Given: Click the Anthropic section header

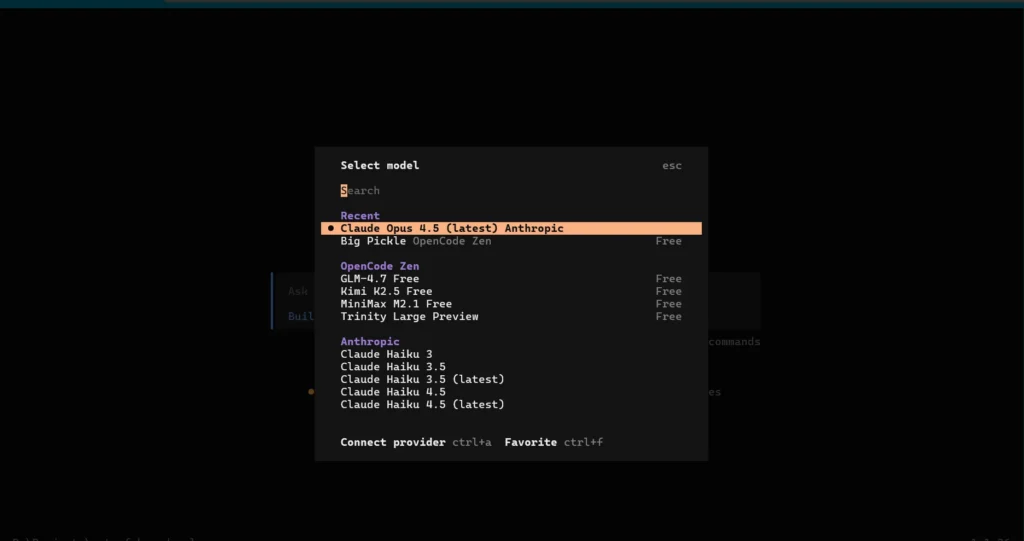Looking at the screenshot, I should (x=369, y=342).
